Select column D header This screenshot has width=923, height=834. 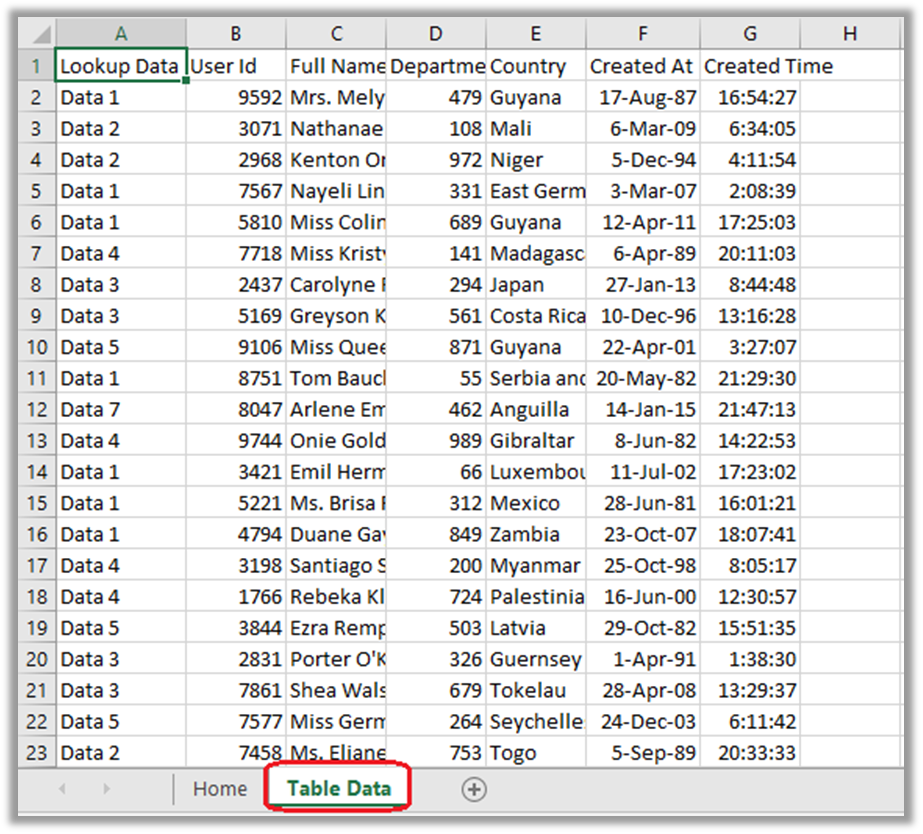click(x=436, y=34)
